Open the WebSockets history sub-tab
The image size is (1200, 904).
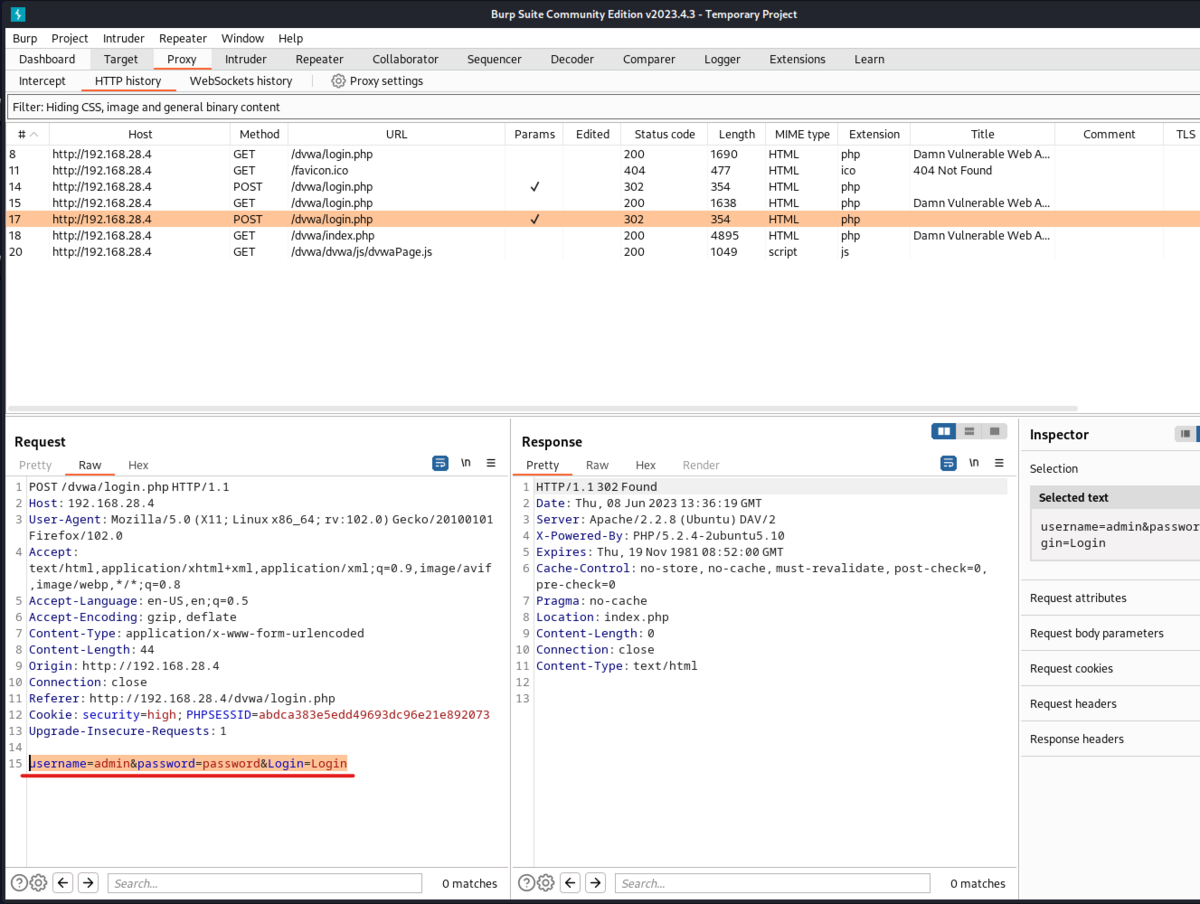tap(241, 81)
